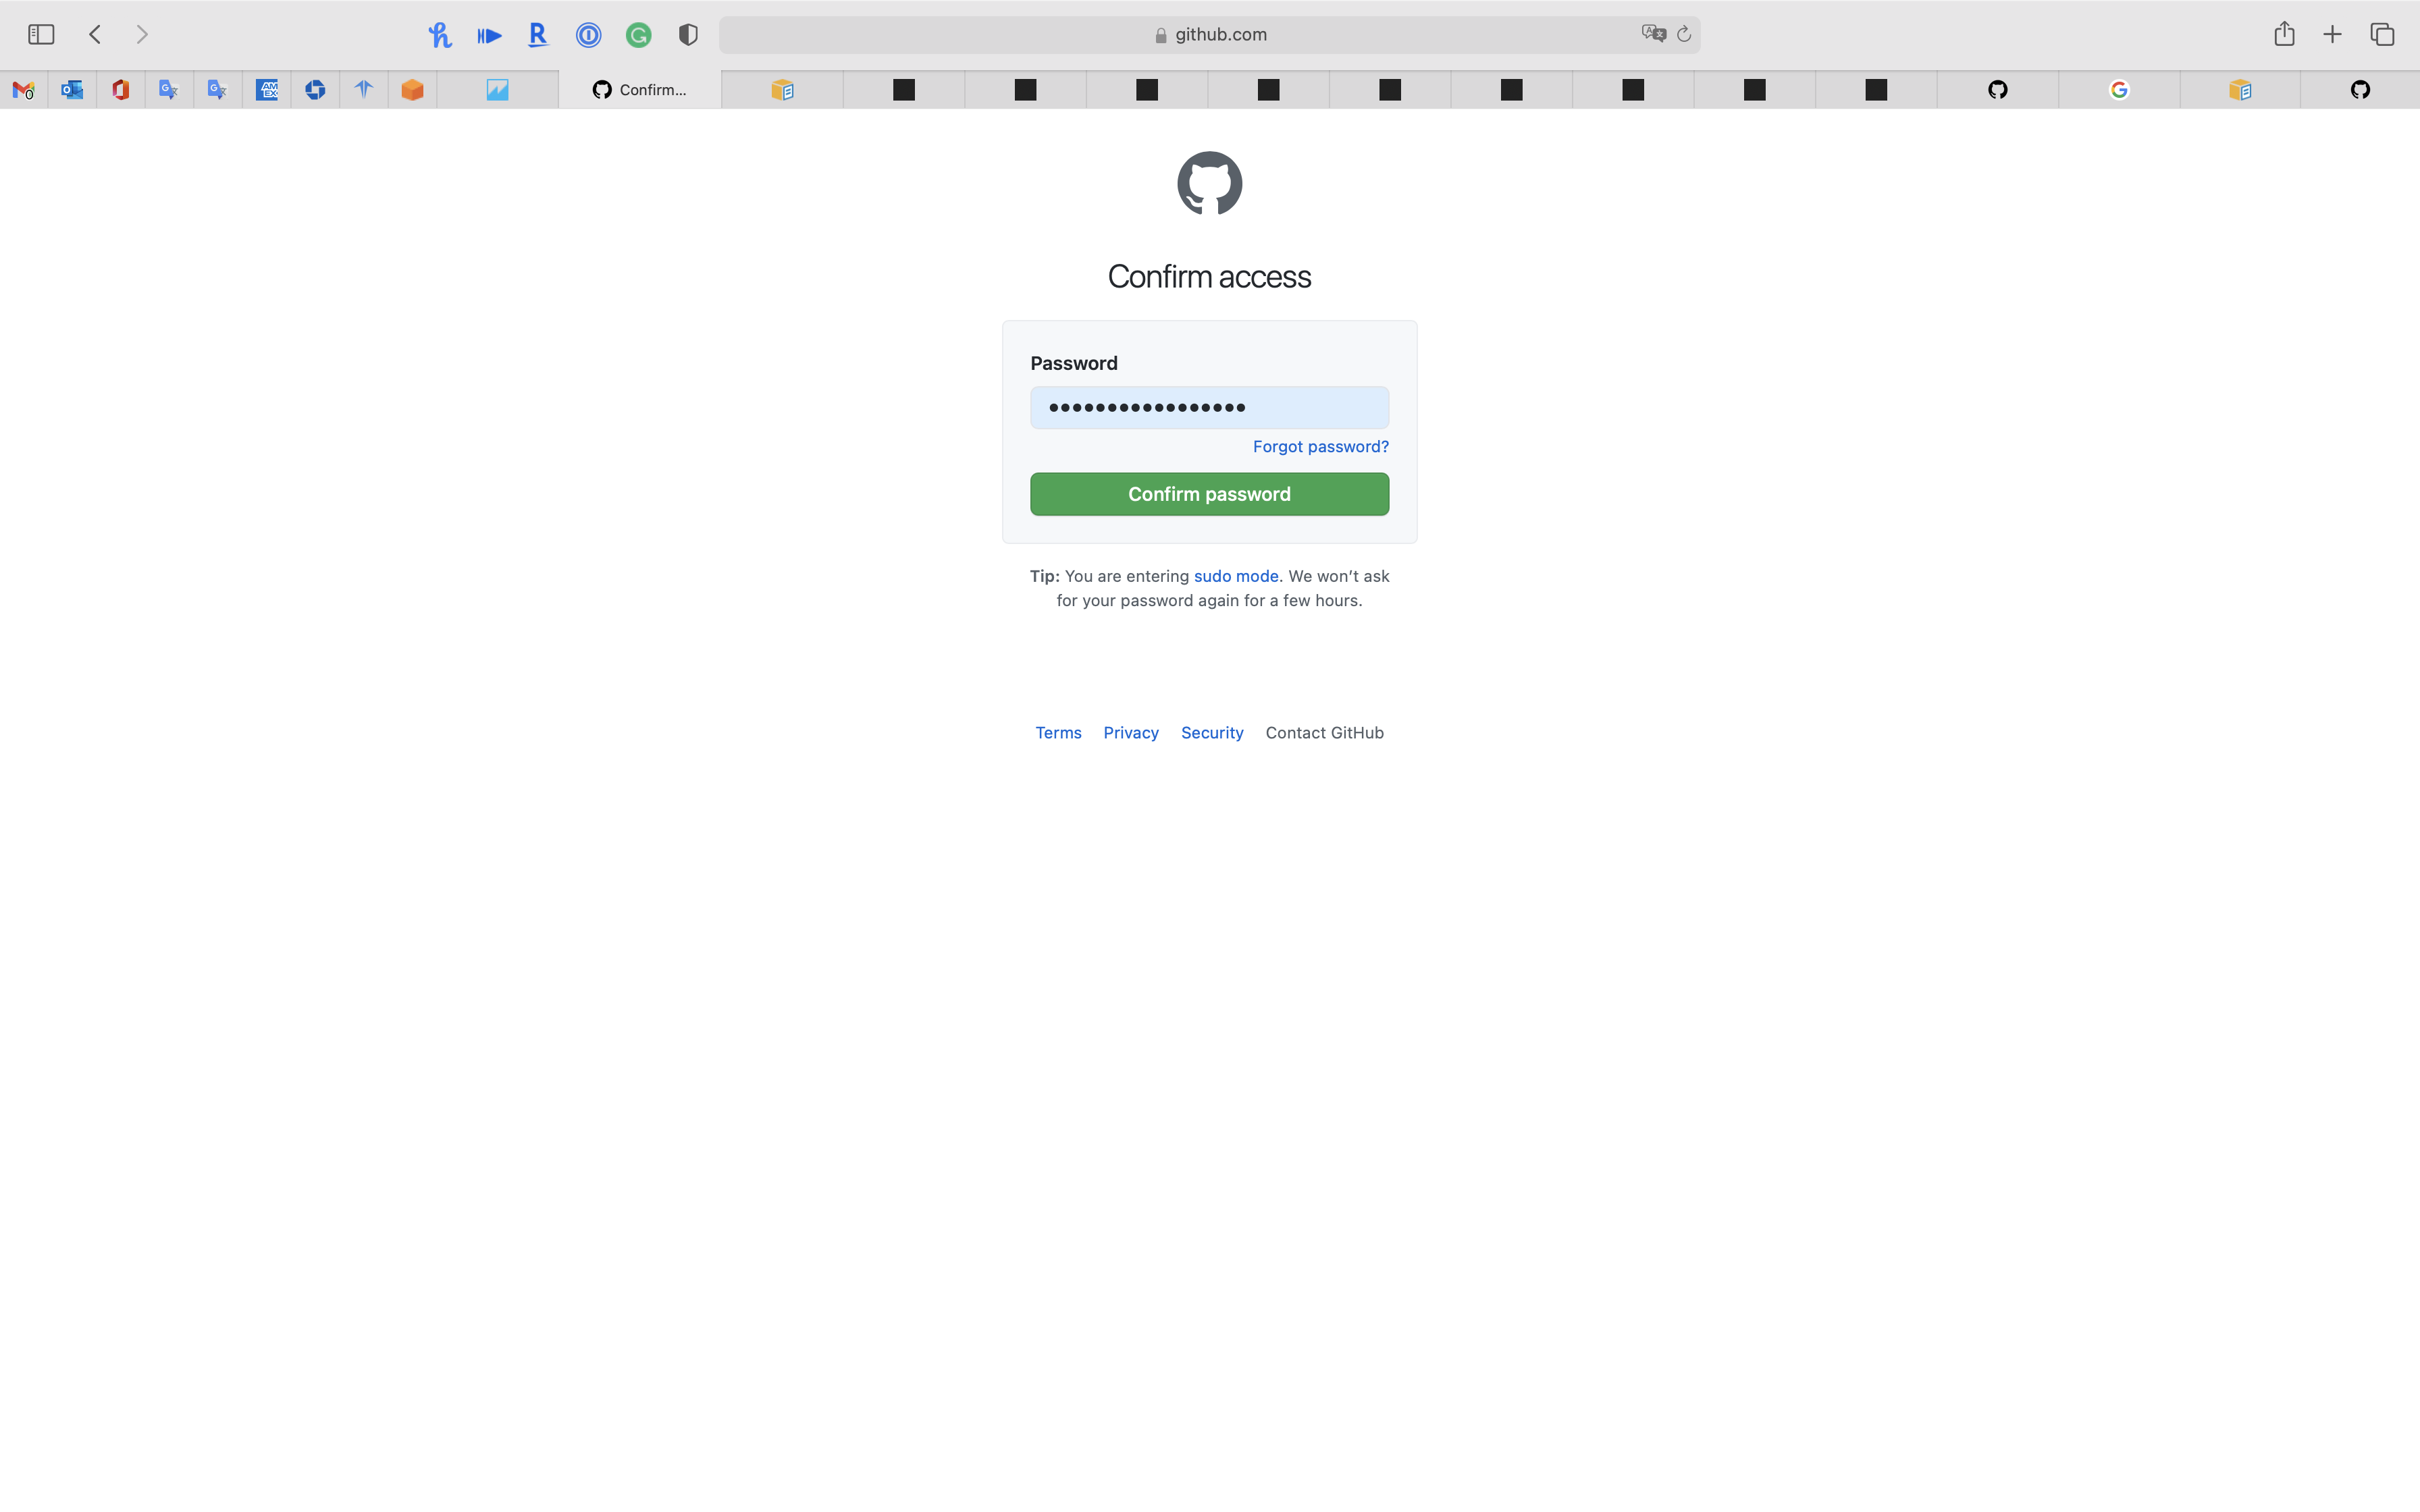Click the Honey extension icon
Screen dimensions: 2420x1512
click(x=439, y=35)
